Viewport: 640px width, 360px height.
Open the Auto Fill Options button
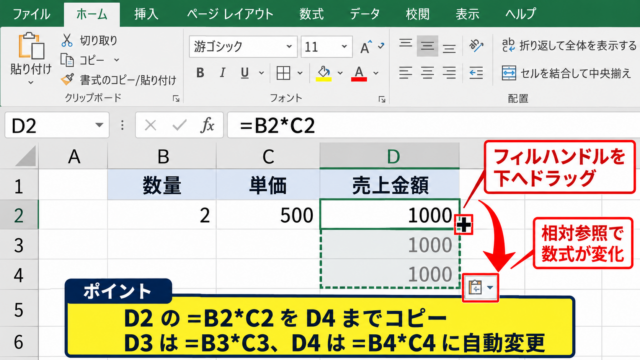[x=480, y=288]
